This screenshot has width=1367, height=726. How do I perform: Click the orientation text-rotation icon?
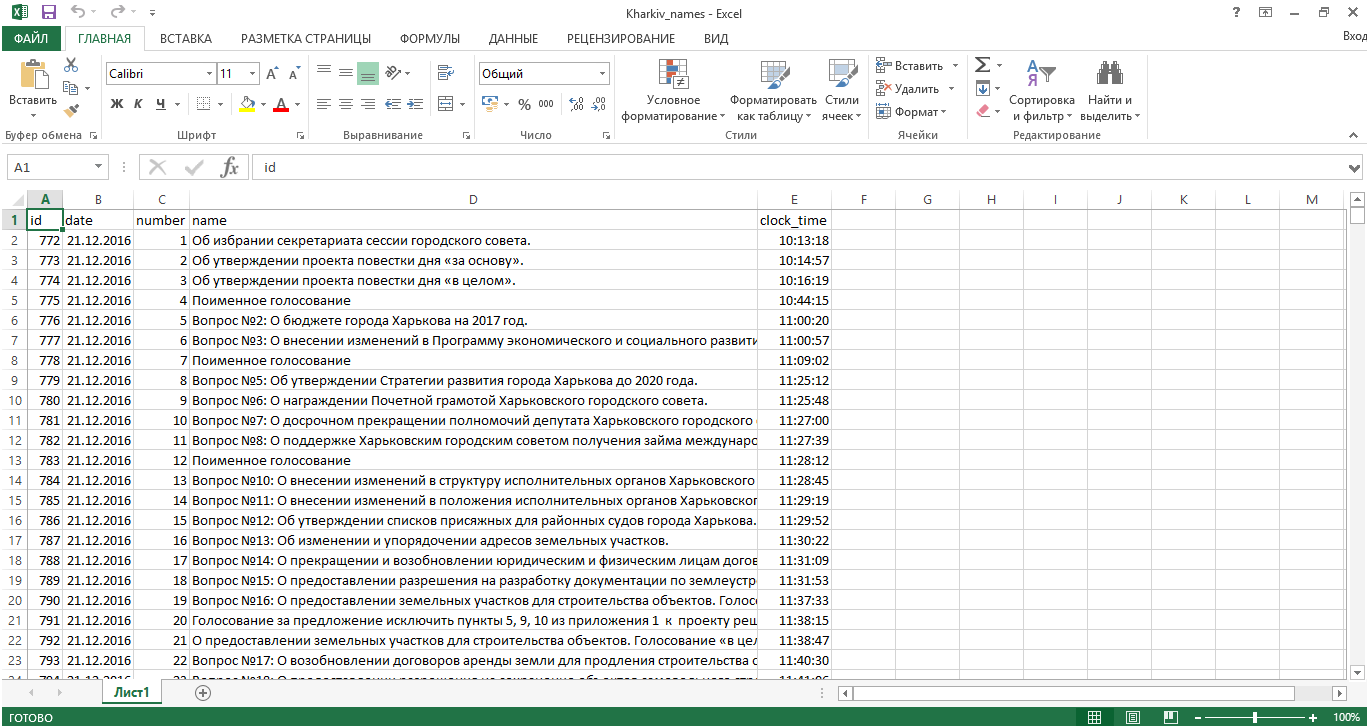(x=394, y=73)
